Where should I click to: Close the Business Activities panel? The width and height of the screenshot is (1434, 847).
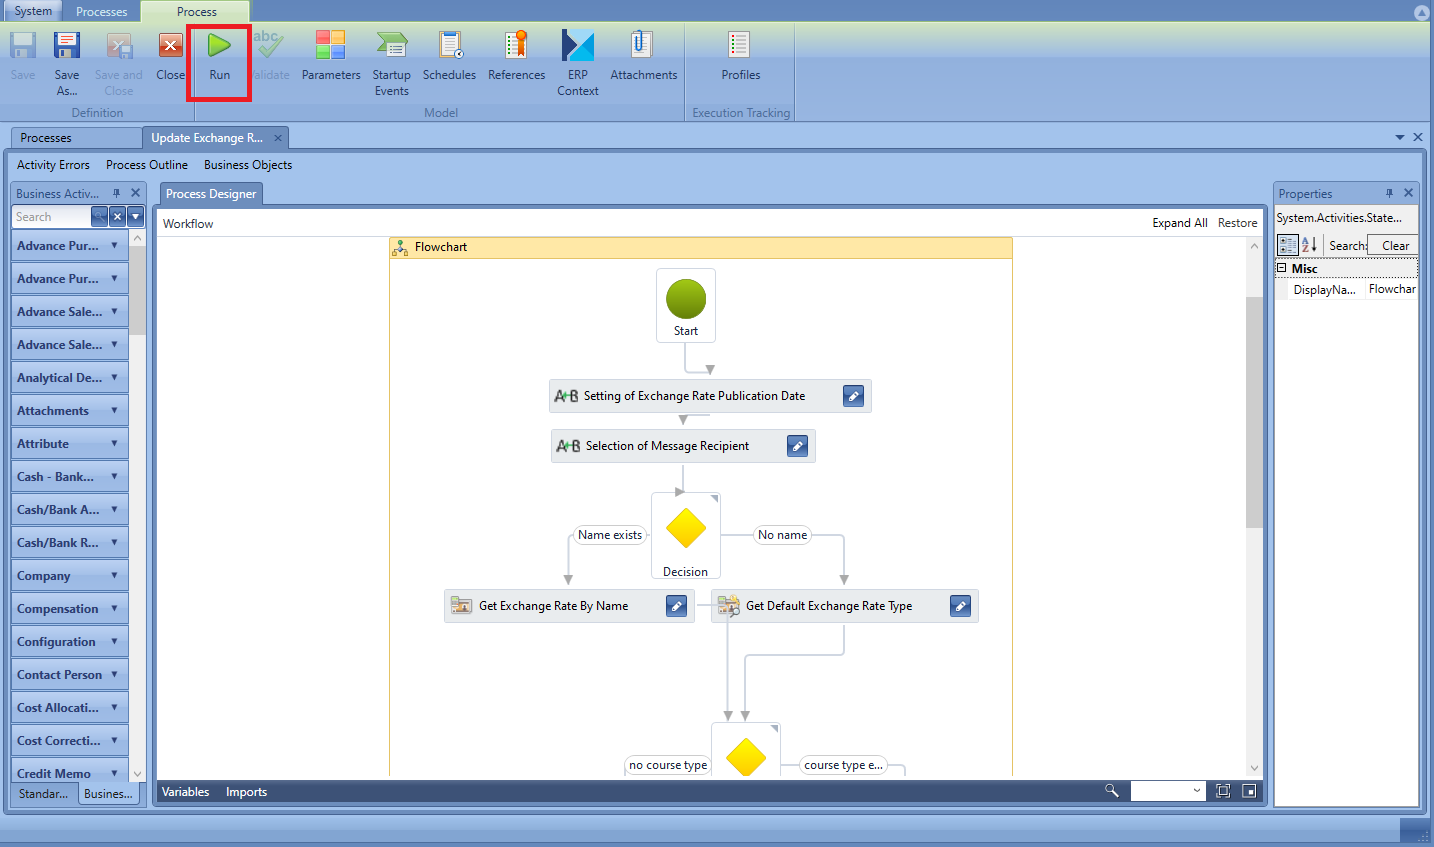[x=136, y=193]
